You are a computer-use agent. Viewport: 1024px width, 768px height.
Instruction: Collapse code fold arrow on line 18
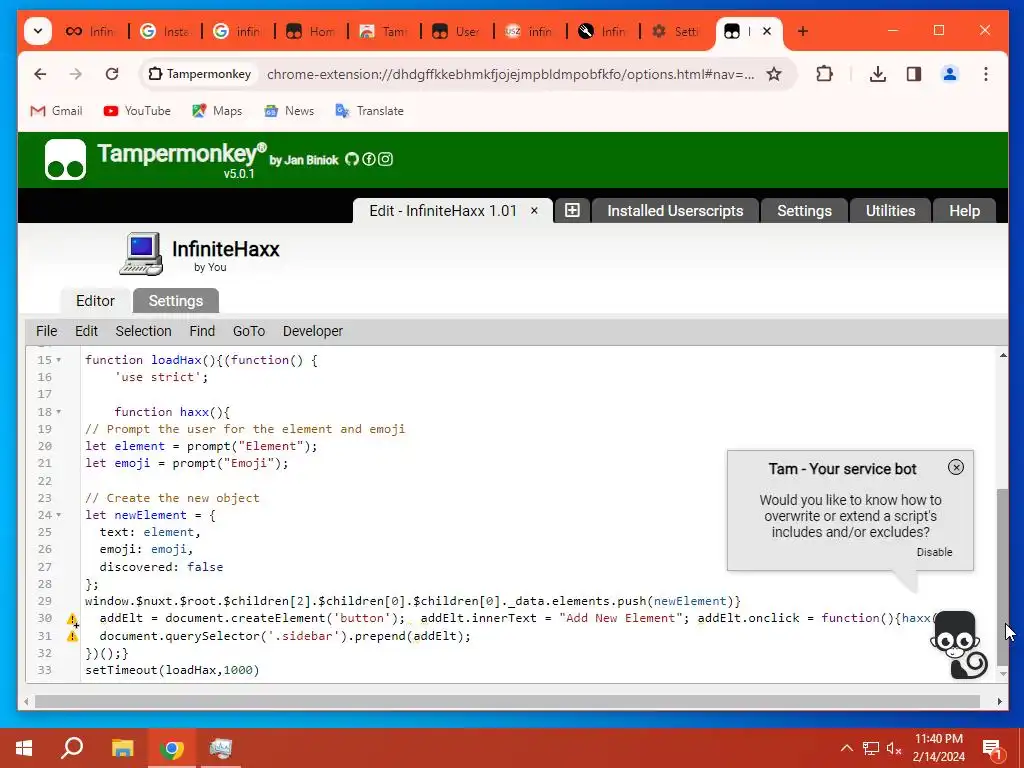pyautogui.click(x=59, y=412)
